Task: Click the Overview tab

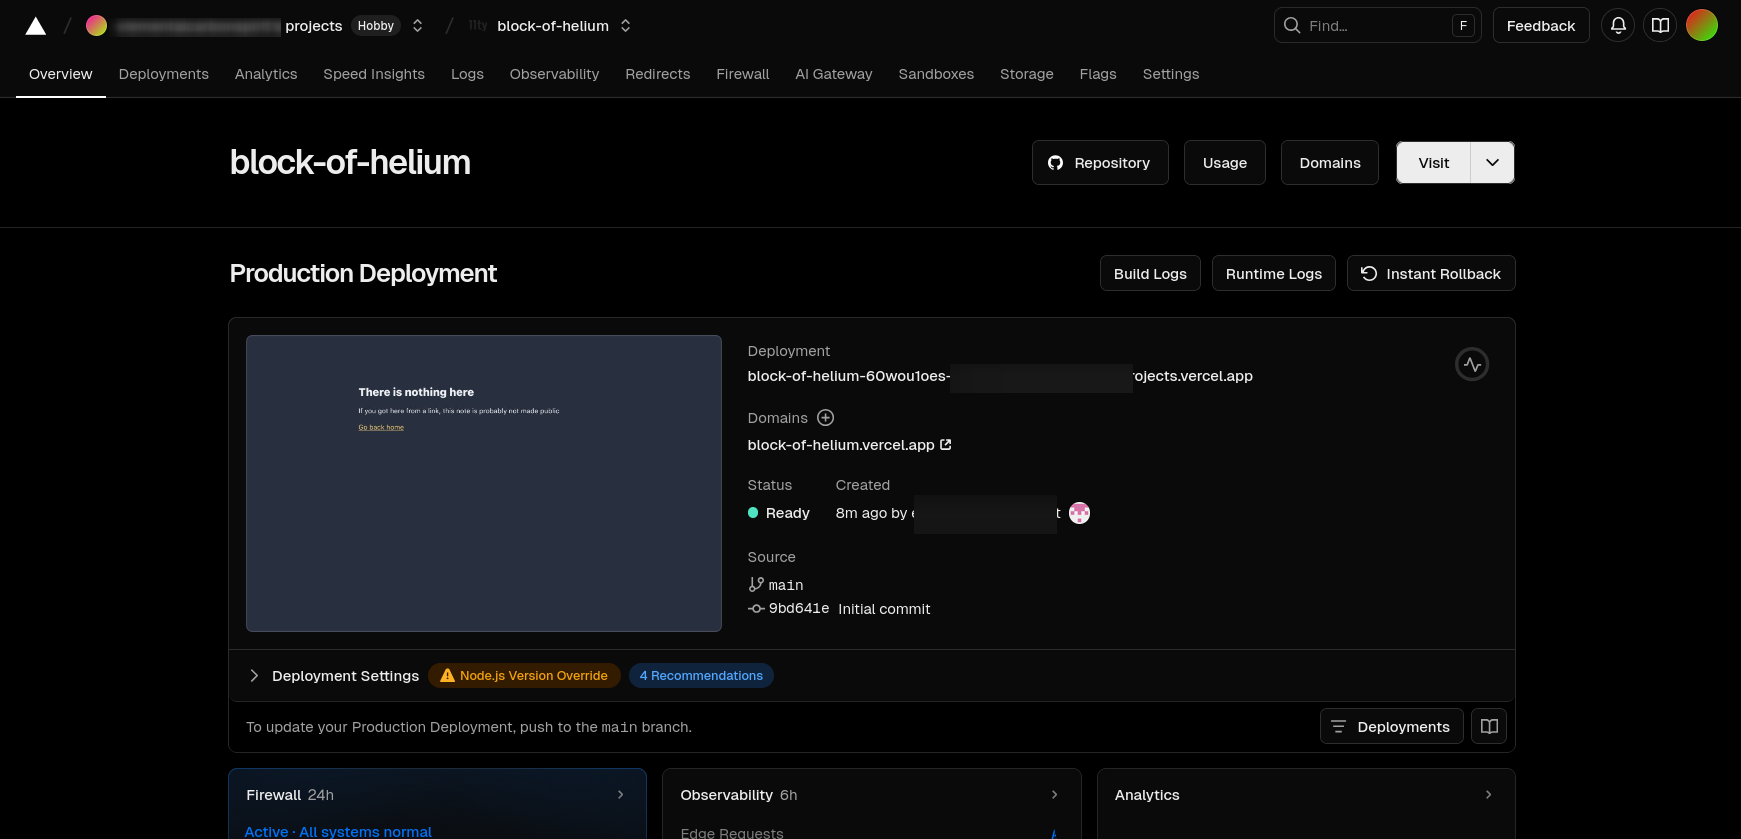Action: pyautogui.click(x=61, y=74)
